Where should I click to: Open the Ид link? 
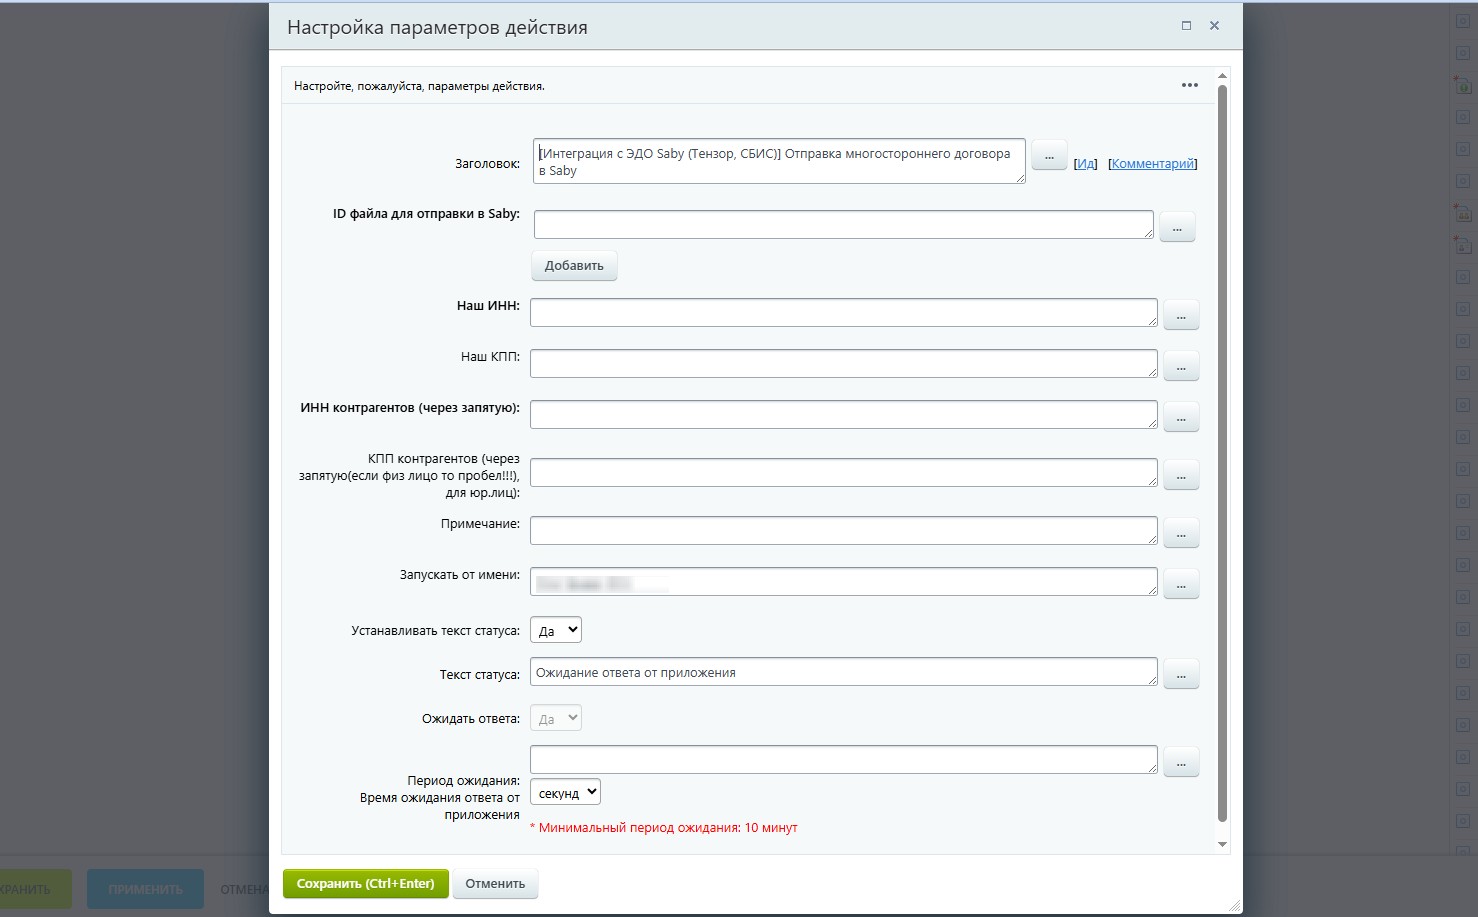tap(1085, 164)
